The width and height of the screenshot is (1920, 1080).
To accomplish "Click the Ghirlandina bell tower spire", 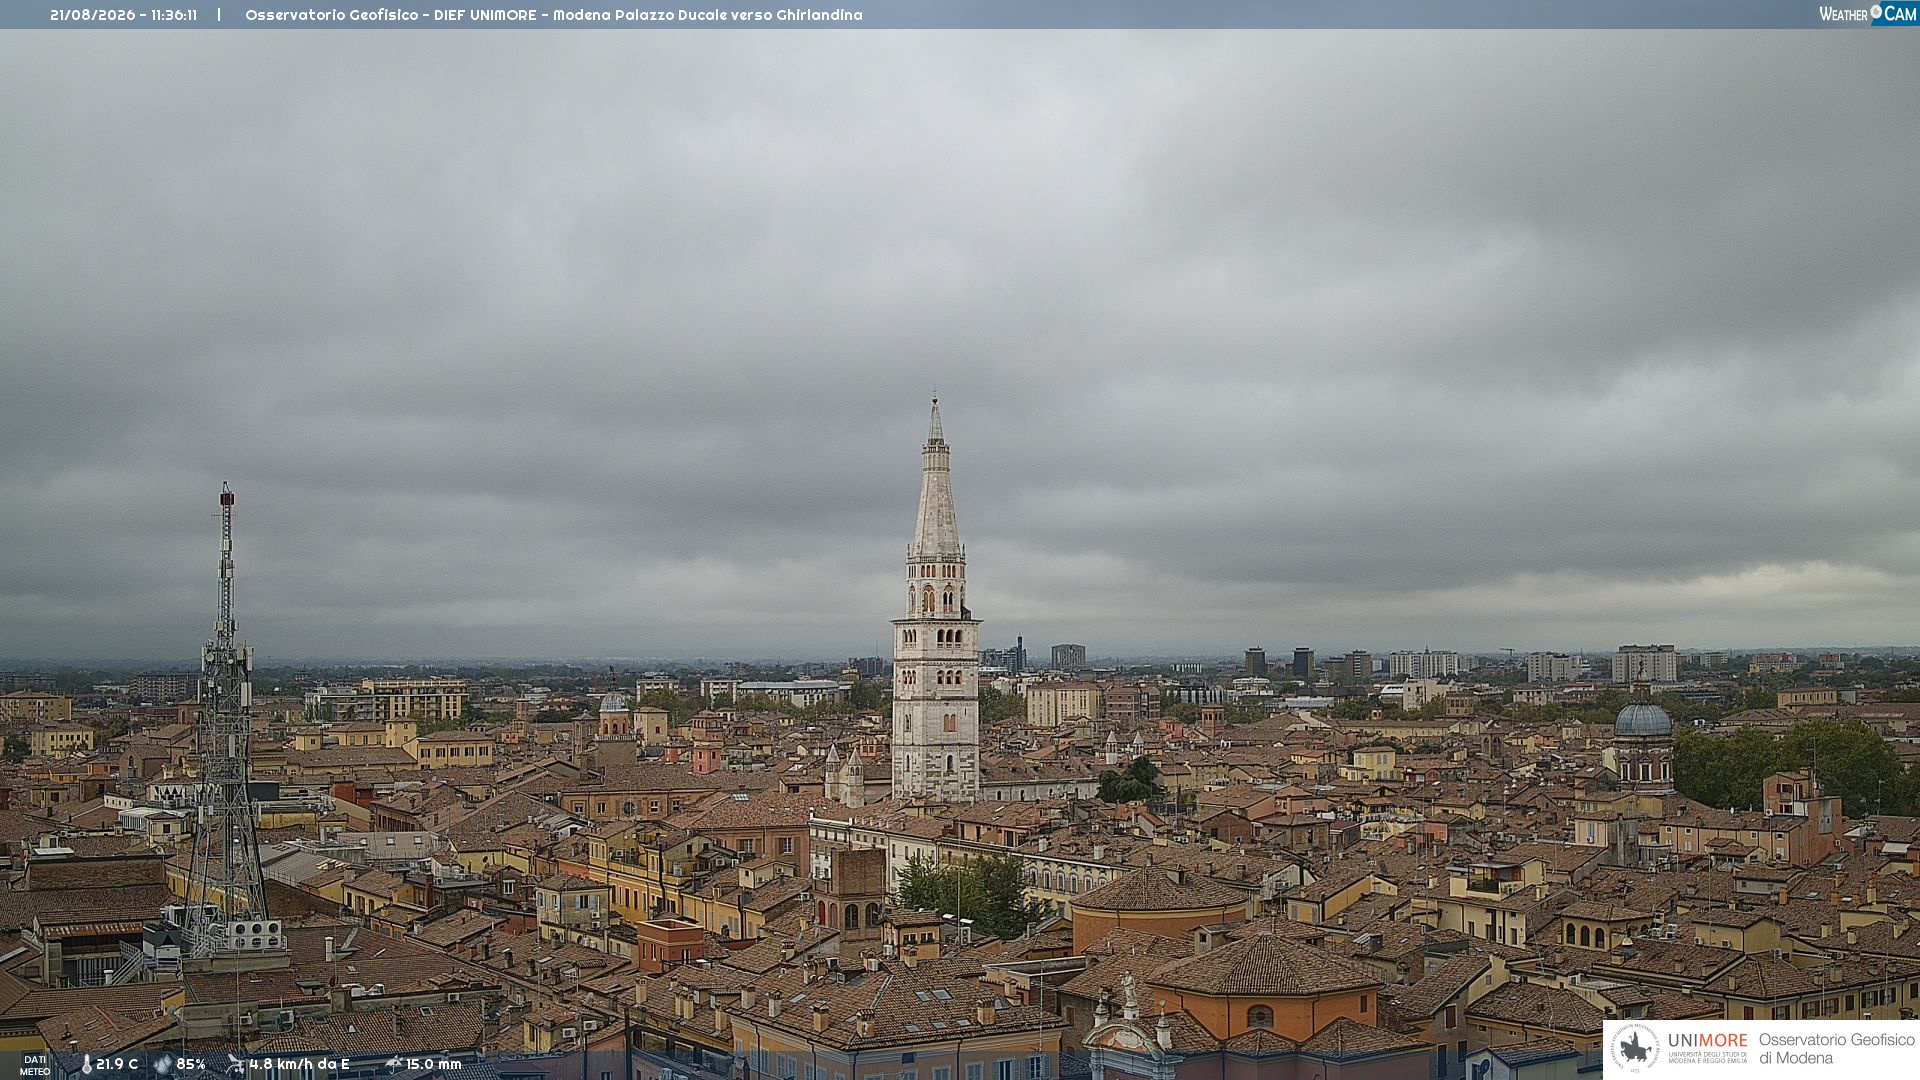I will tap(936, 480).
